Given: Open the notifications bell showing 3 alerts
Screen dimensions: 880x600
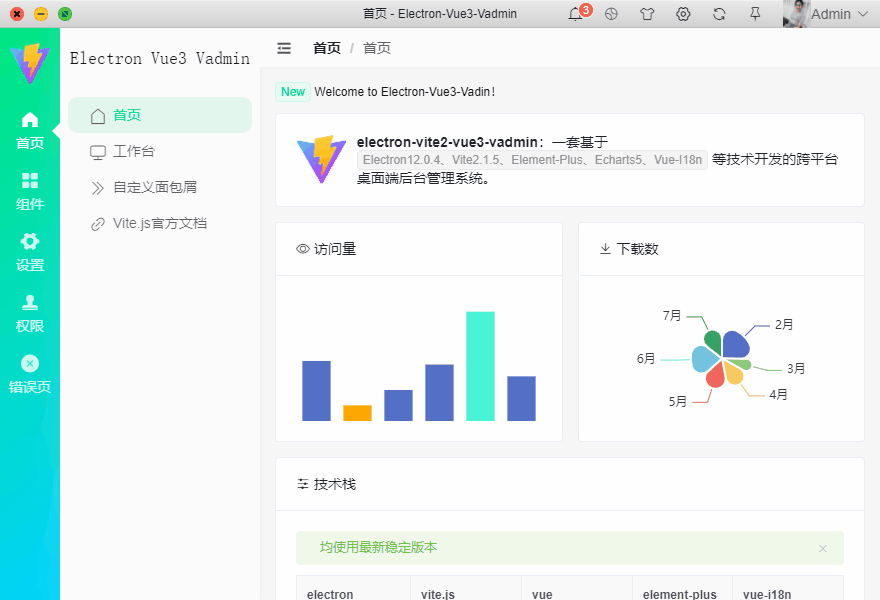Looking at the screenshot, I should [x=573, y=14].
